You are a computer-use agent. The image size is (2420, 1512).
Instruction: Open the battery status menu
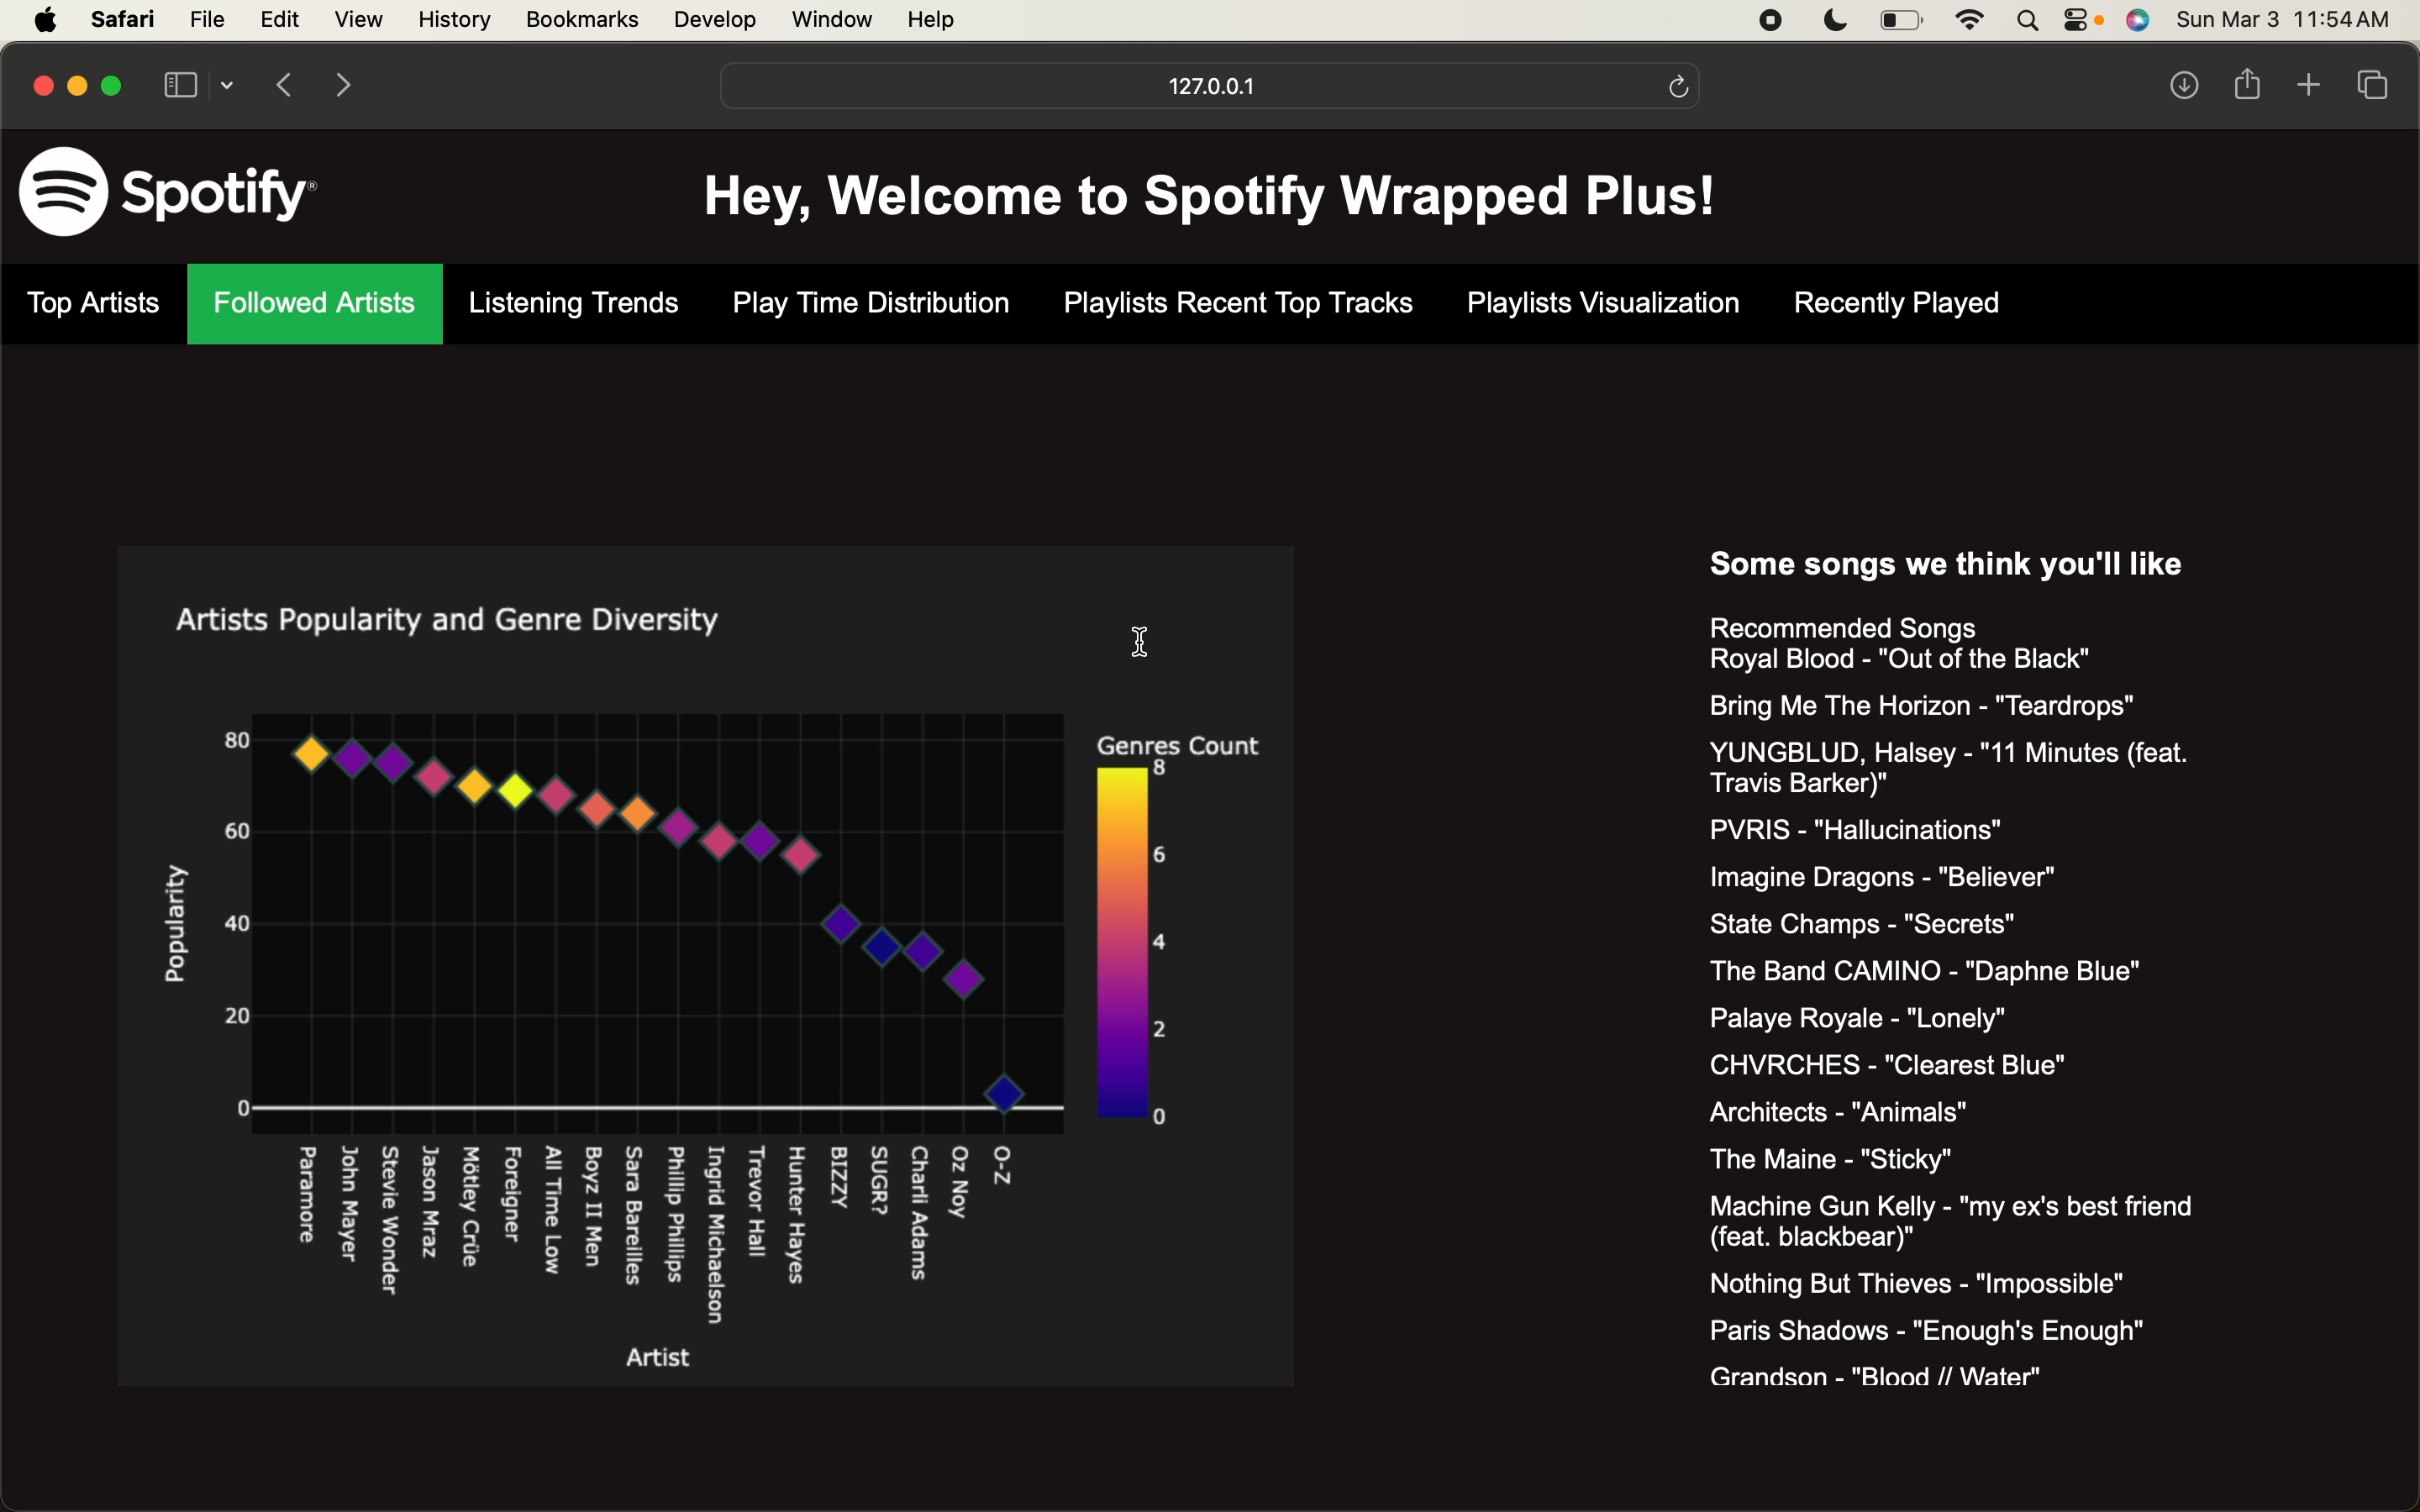pyautogui.click(x=1898, y=19)
